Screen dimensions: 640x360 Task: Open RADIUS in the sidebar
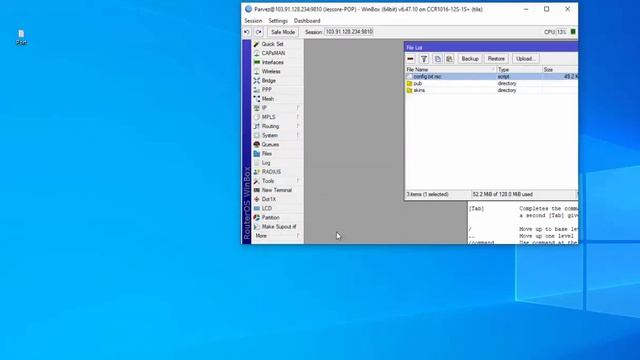tap(271, 172)
